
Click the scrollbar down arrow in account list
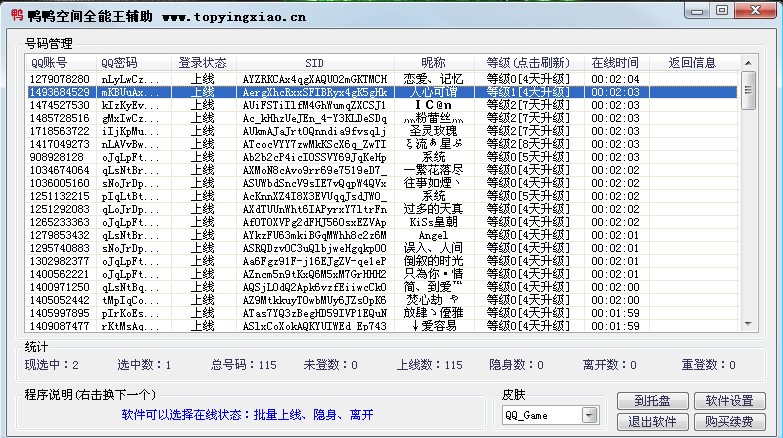(748, 325)
